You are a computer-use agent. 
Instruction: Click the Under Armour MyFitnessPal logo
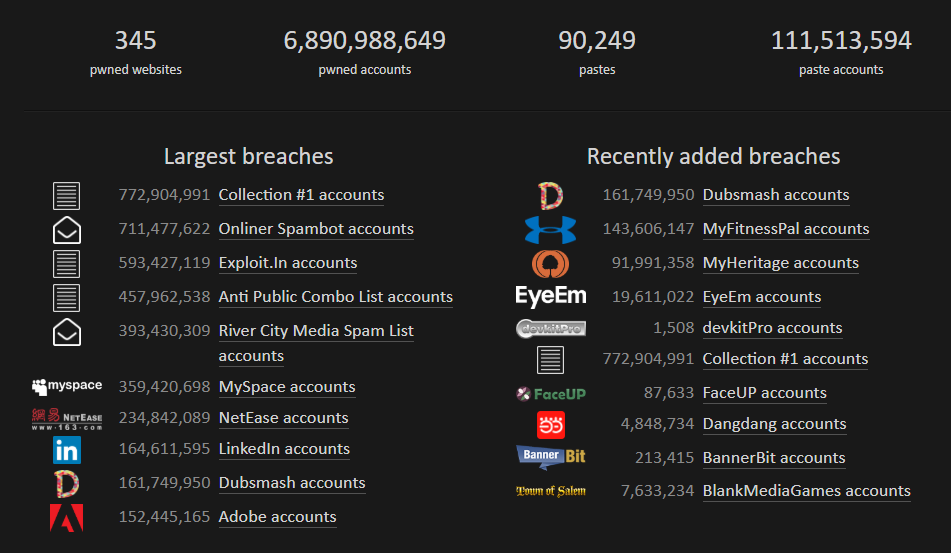(x=551, y=230)
